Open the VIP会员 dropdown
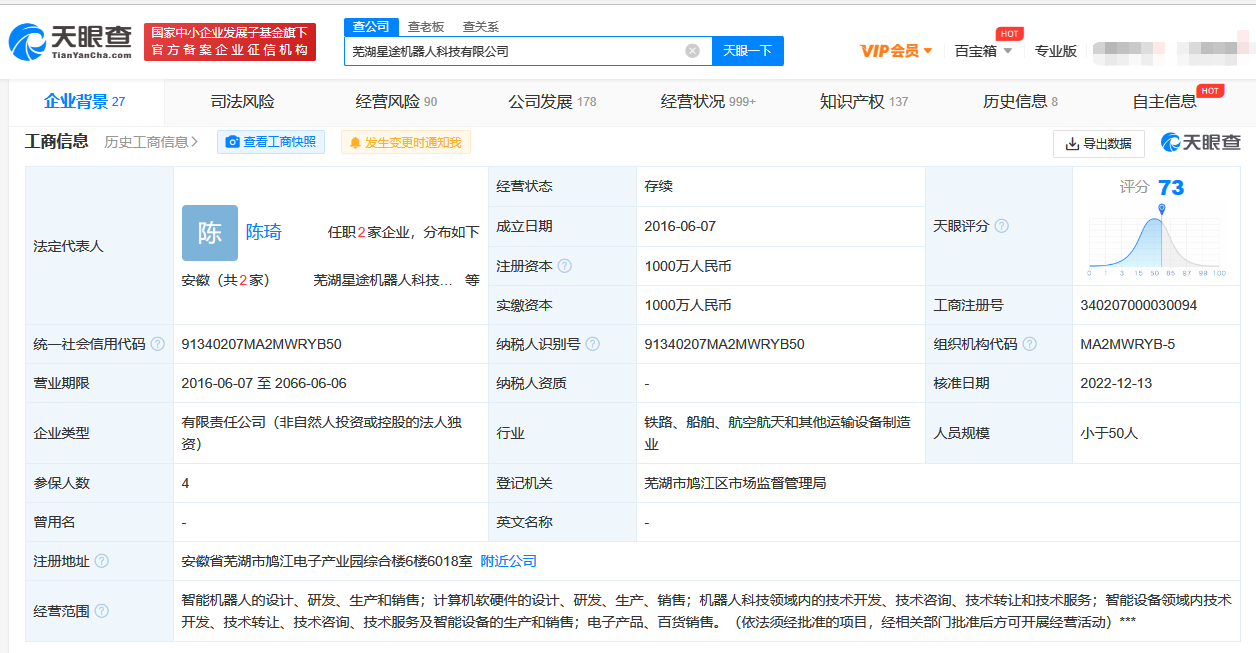This screenshot has height=653, width=1256. (x=897, y=50)
